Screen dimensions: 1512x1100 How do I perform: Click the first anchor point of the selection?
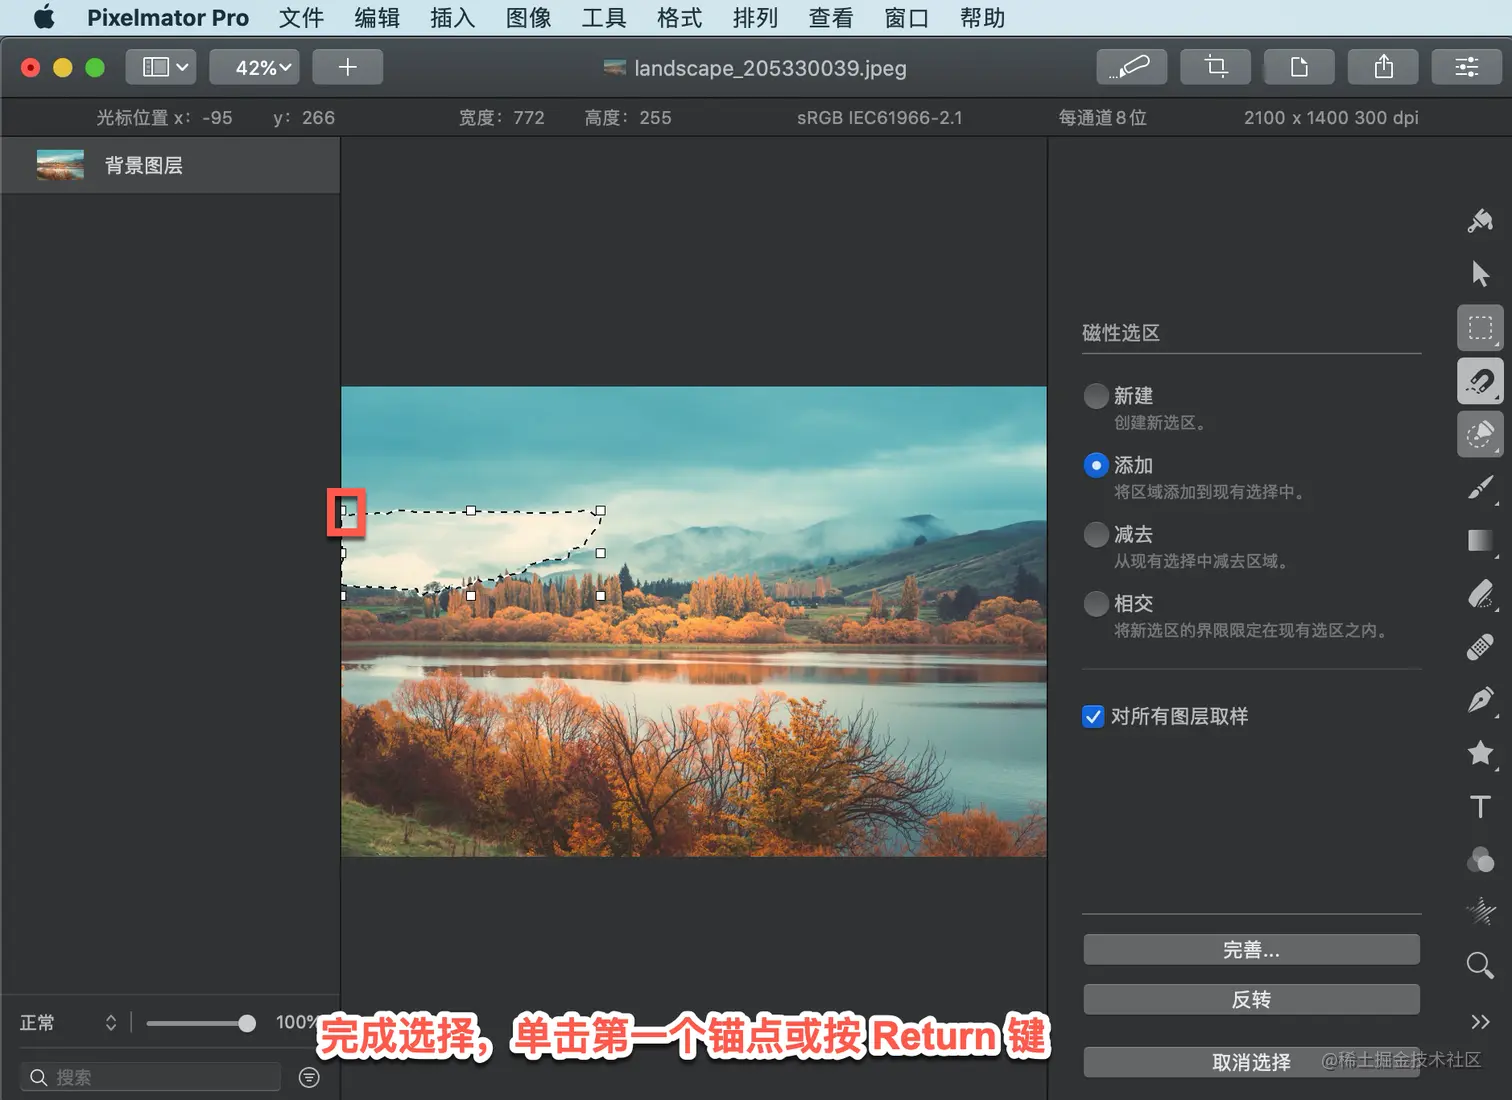click(x=343, y=511)
